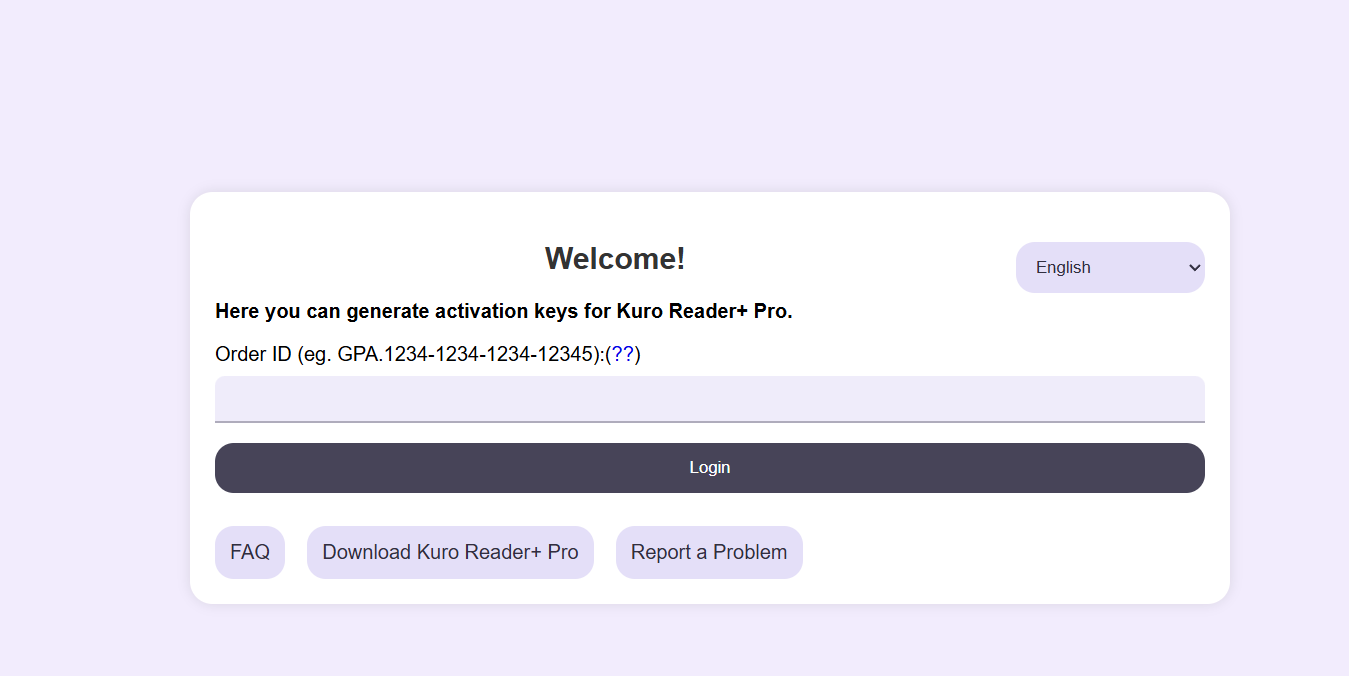Open Report a Problem
The height and width of the screenshot is (676, 1349).
click(x=709, y=552)
